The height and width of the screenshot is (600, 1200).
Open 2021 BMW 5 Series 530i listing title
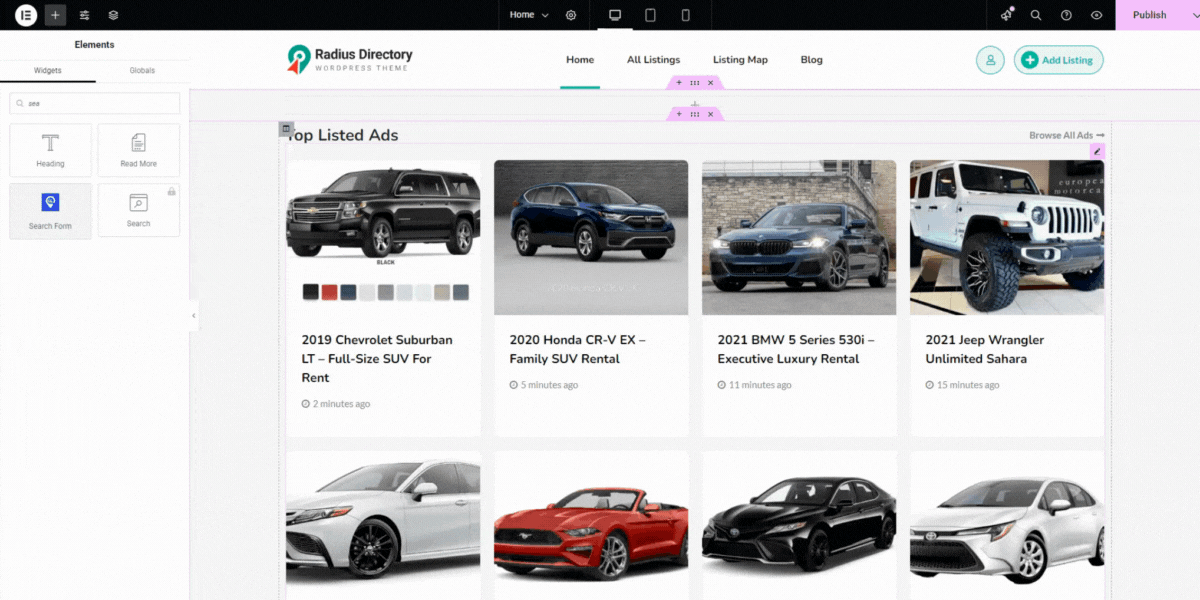(x=796, y=349)
